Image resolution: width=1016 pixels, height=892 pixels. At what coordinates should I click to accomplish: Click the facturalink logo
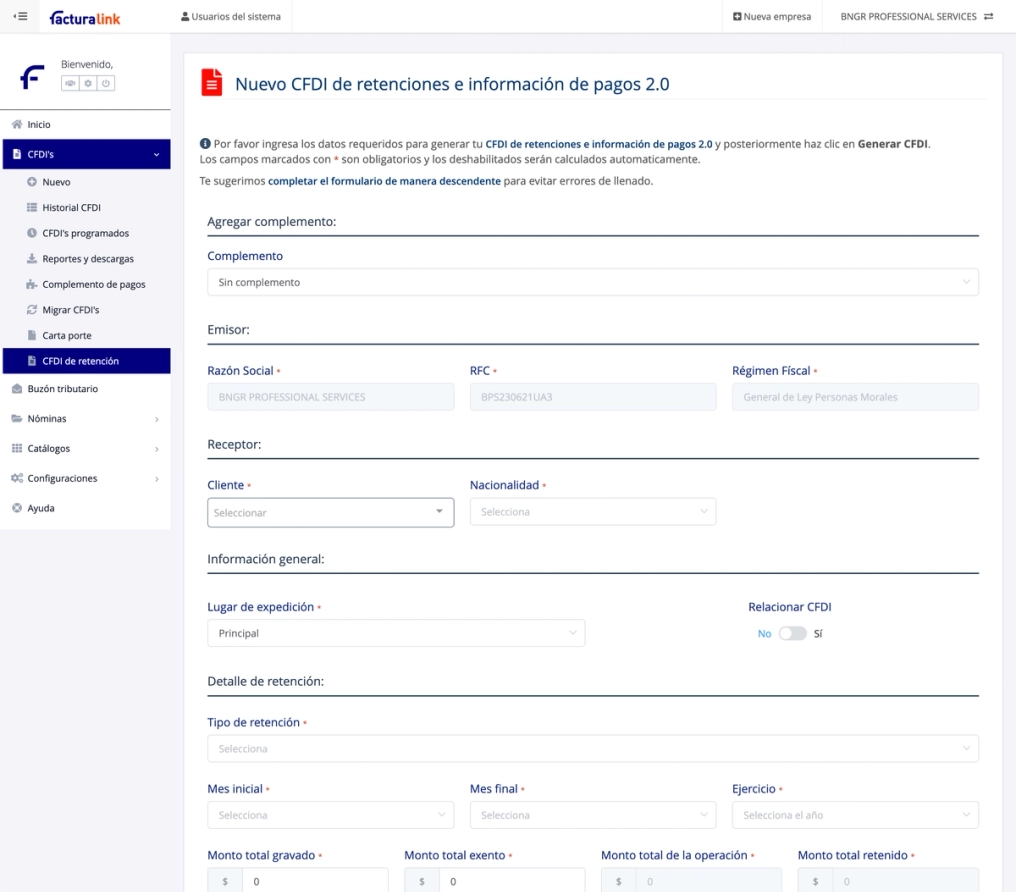85,17
